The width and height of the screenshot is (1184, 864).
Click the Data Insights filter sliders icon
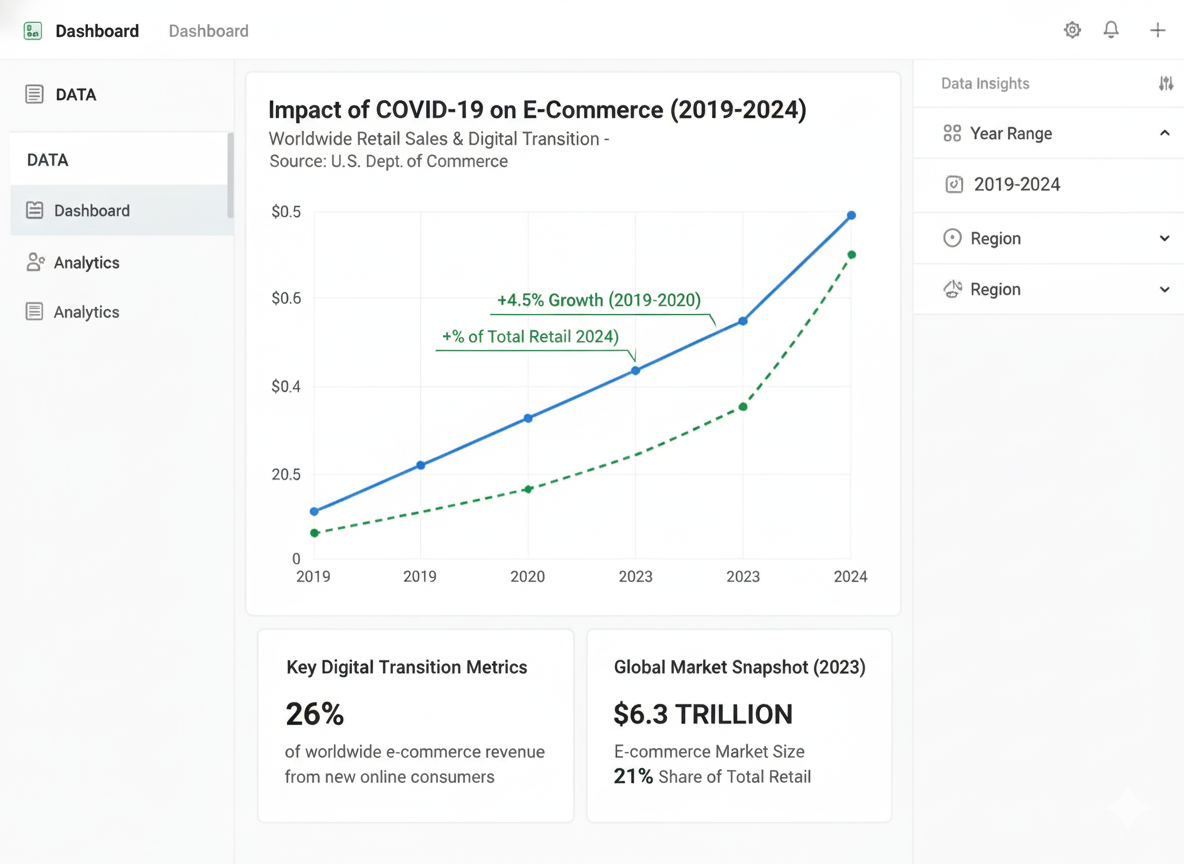tap(1165, 84)
